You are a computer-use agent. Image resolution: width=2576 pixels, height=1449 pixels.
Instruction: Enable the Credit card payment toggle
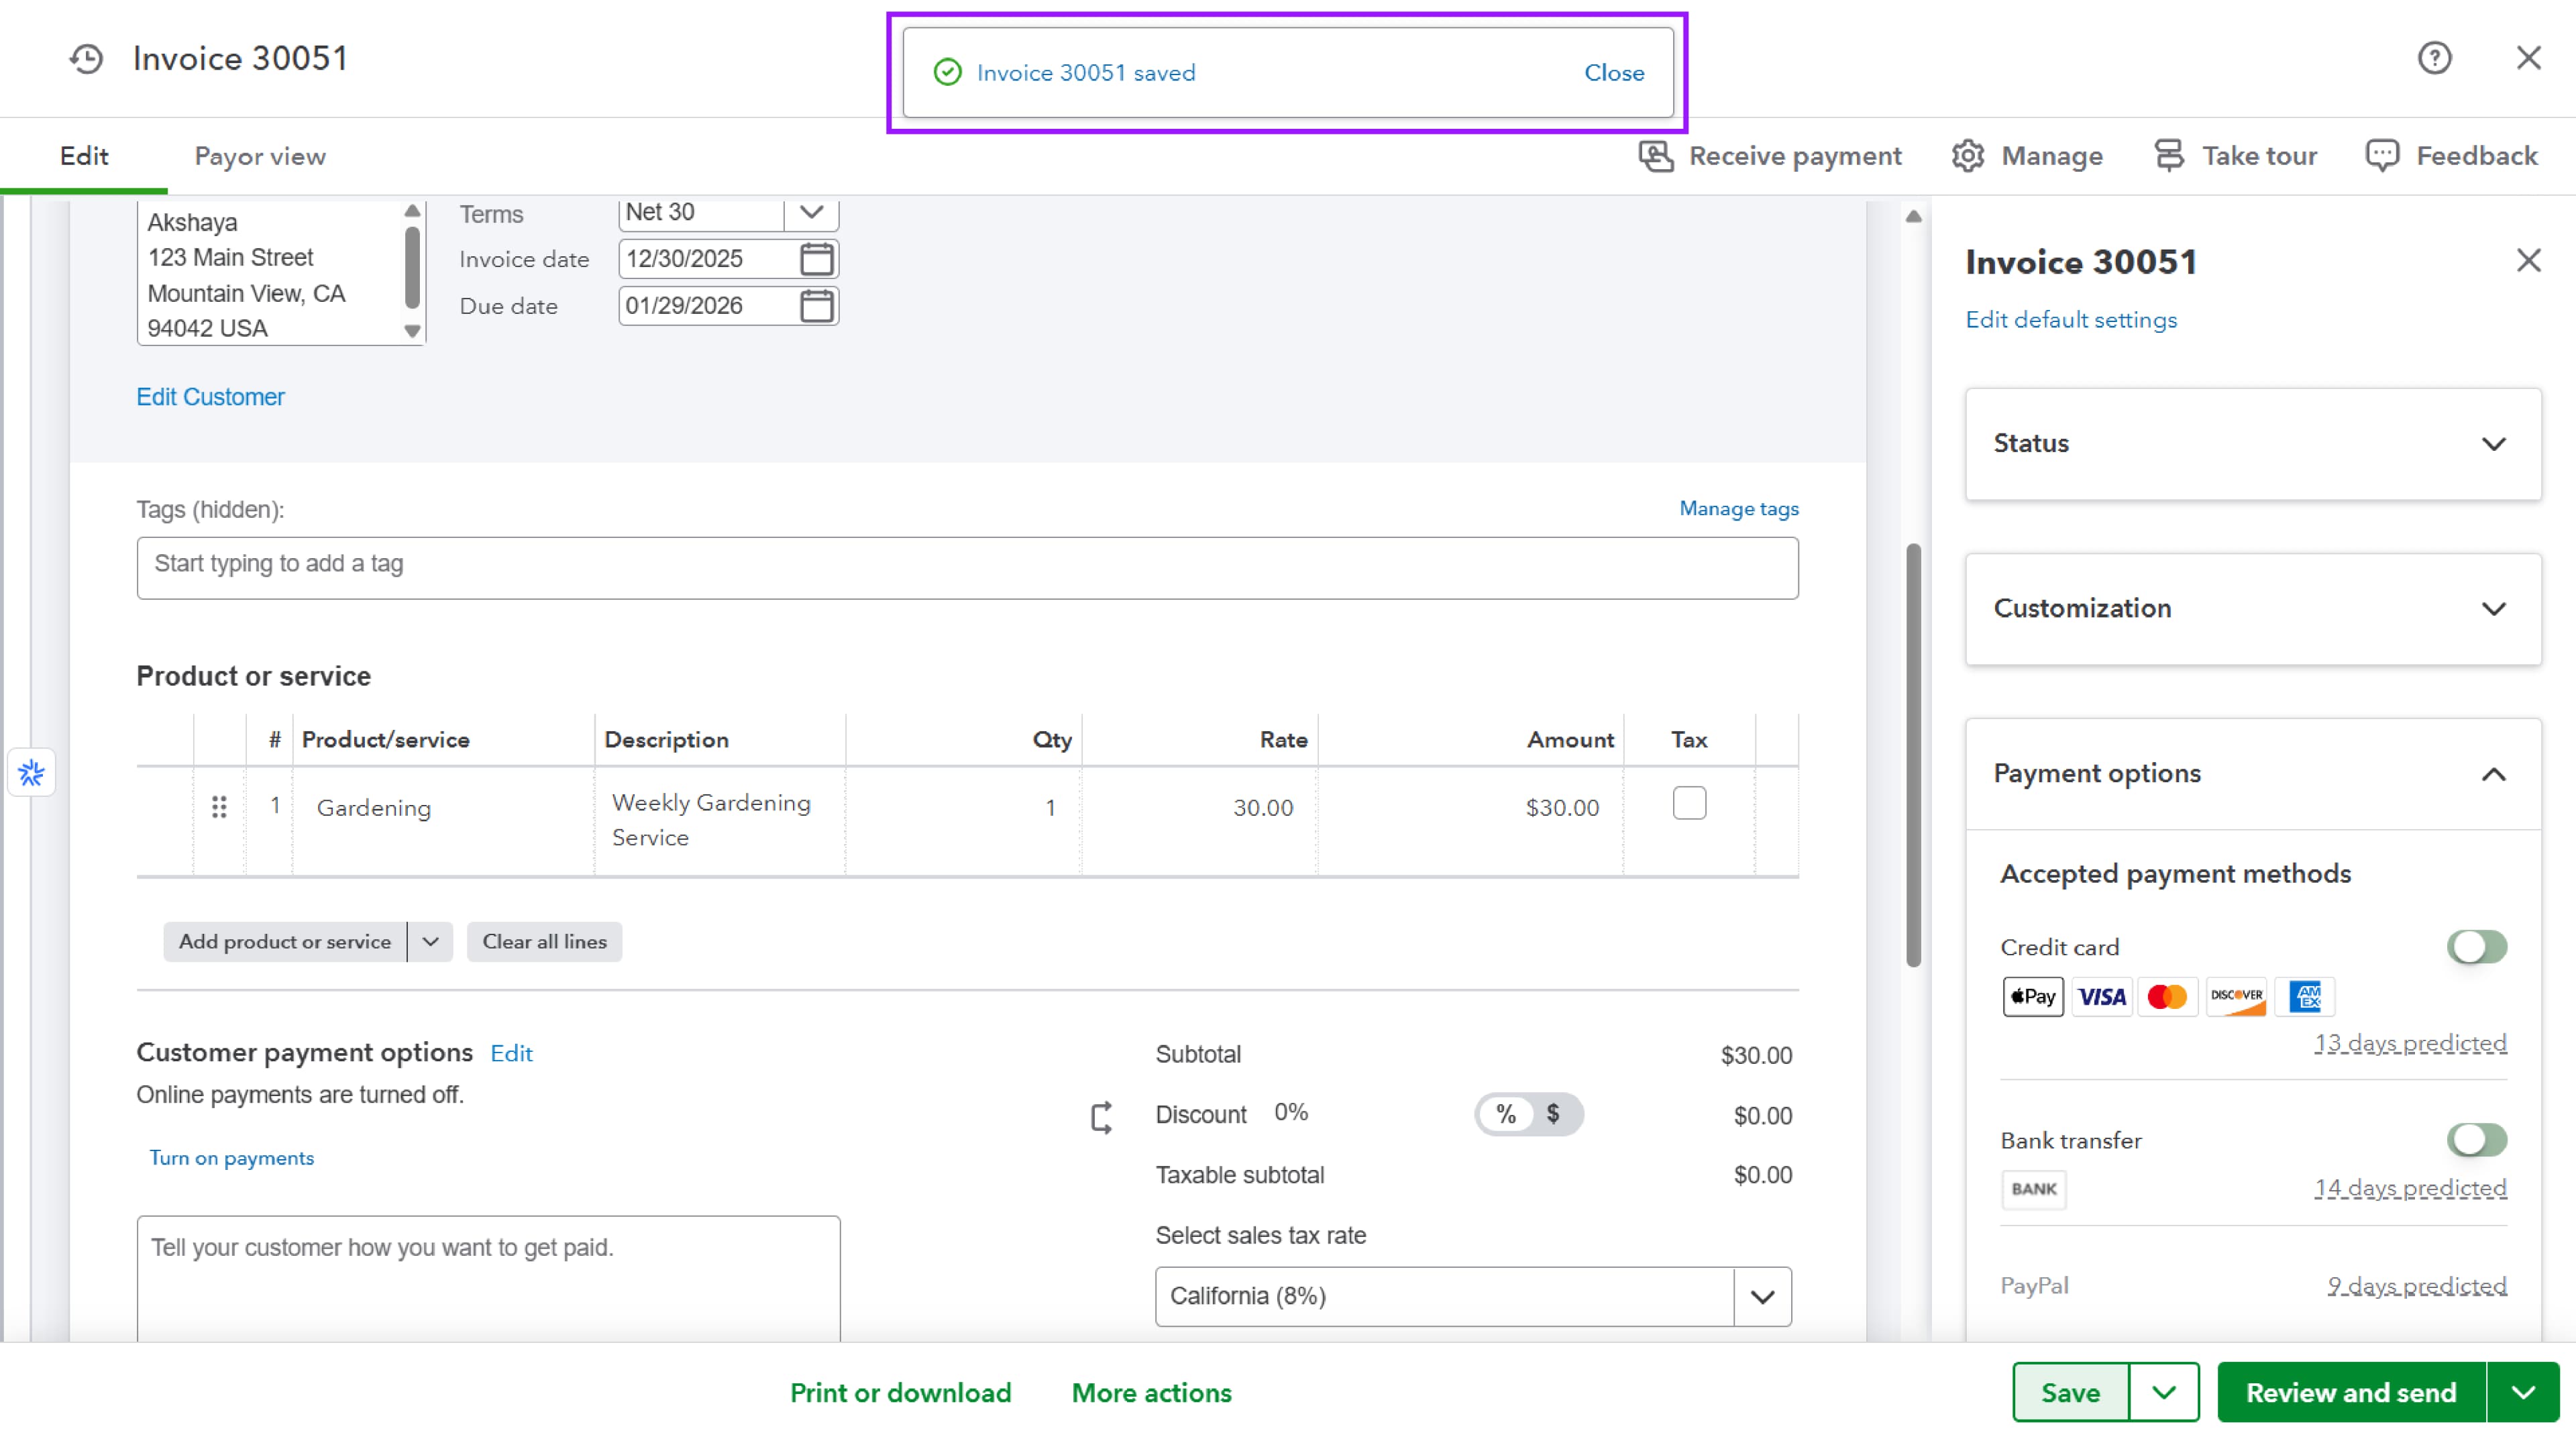click(x=2476, y=946)
